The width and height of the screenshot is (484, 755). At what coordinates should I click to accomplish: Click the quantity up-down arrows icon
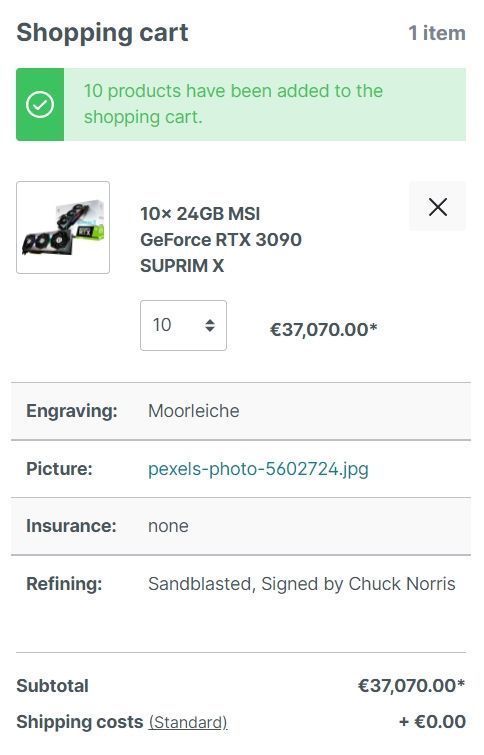pyautogui.click(x=209, y=325)
